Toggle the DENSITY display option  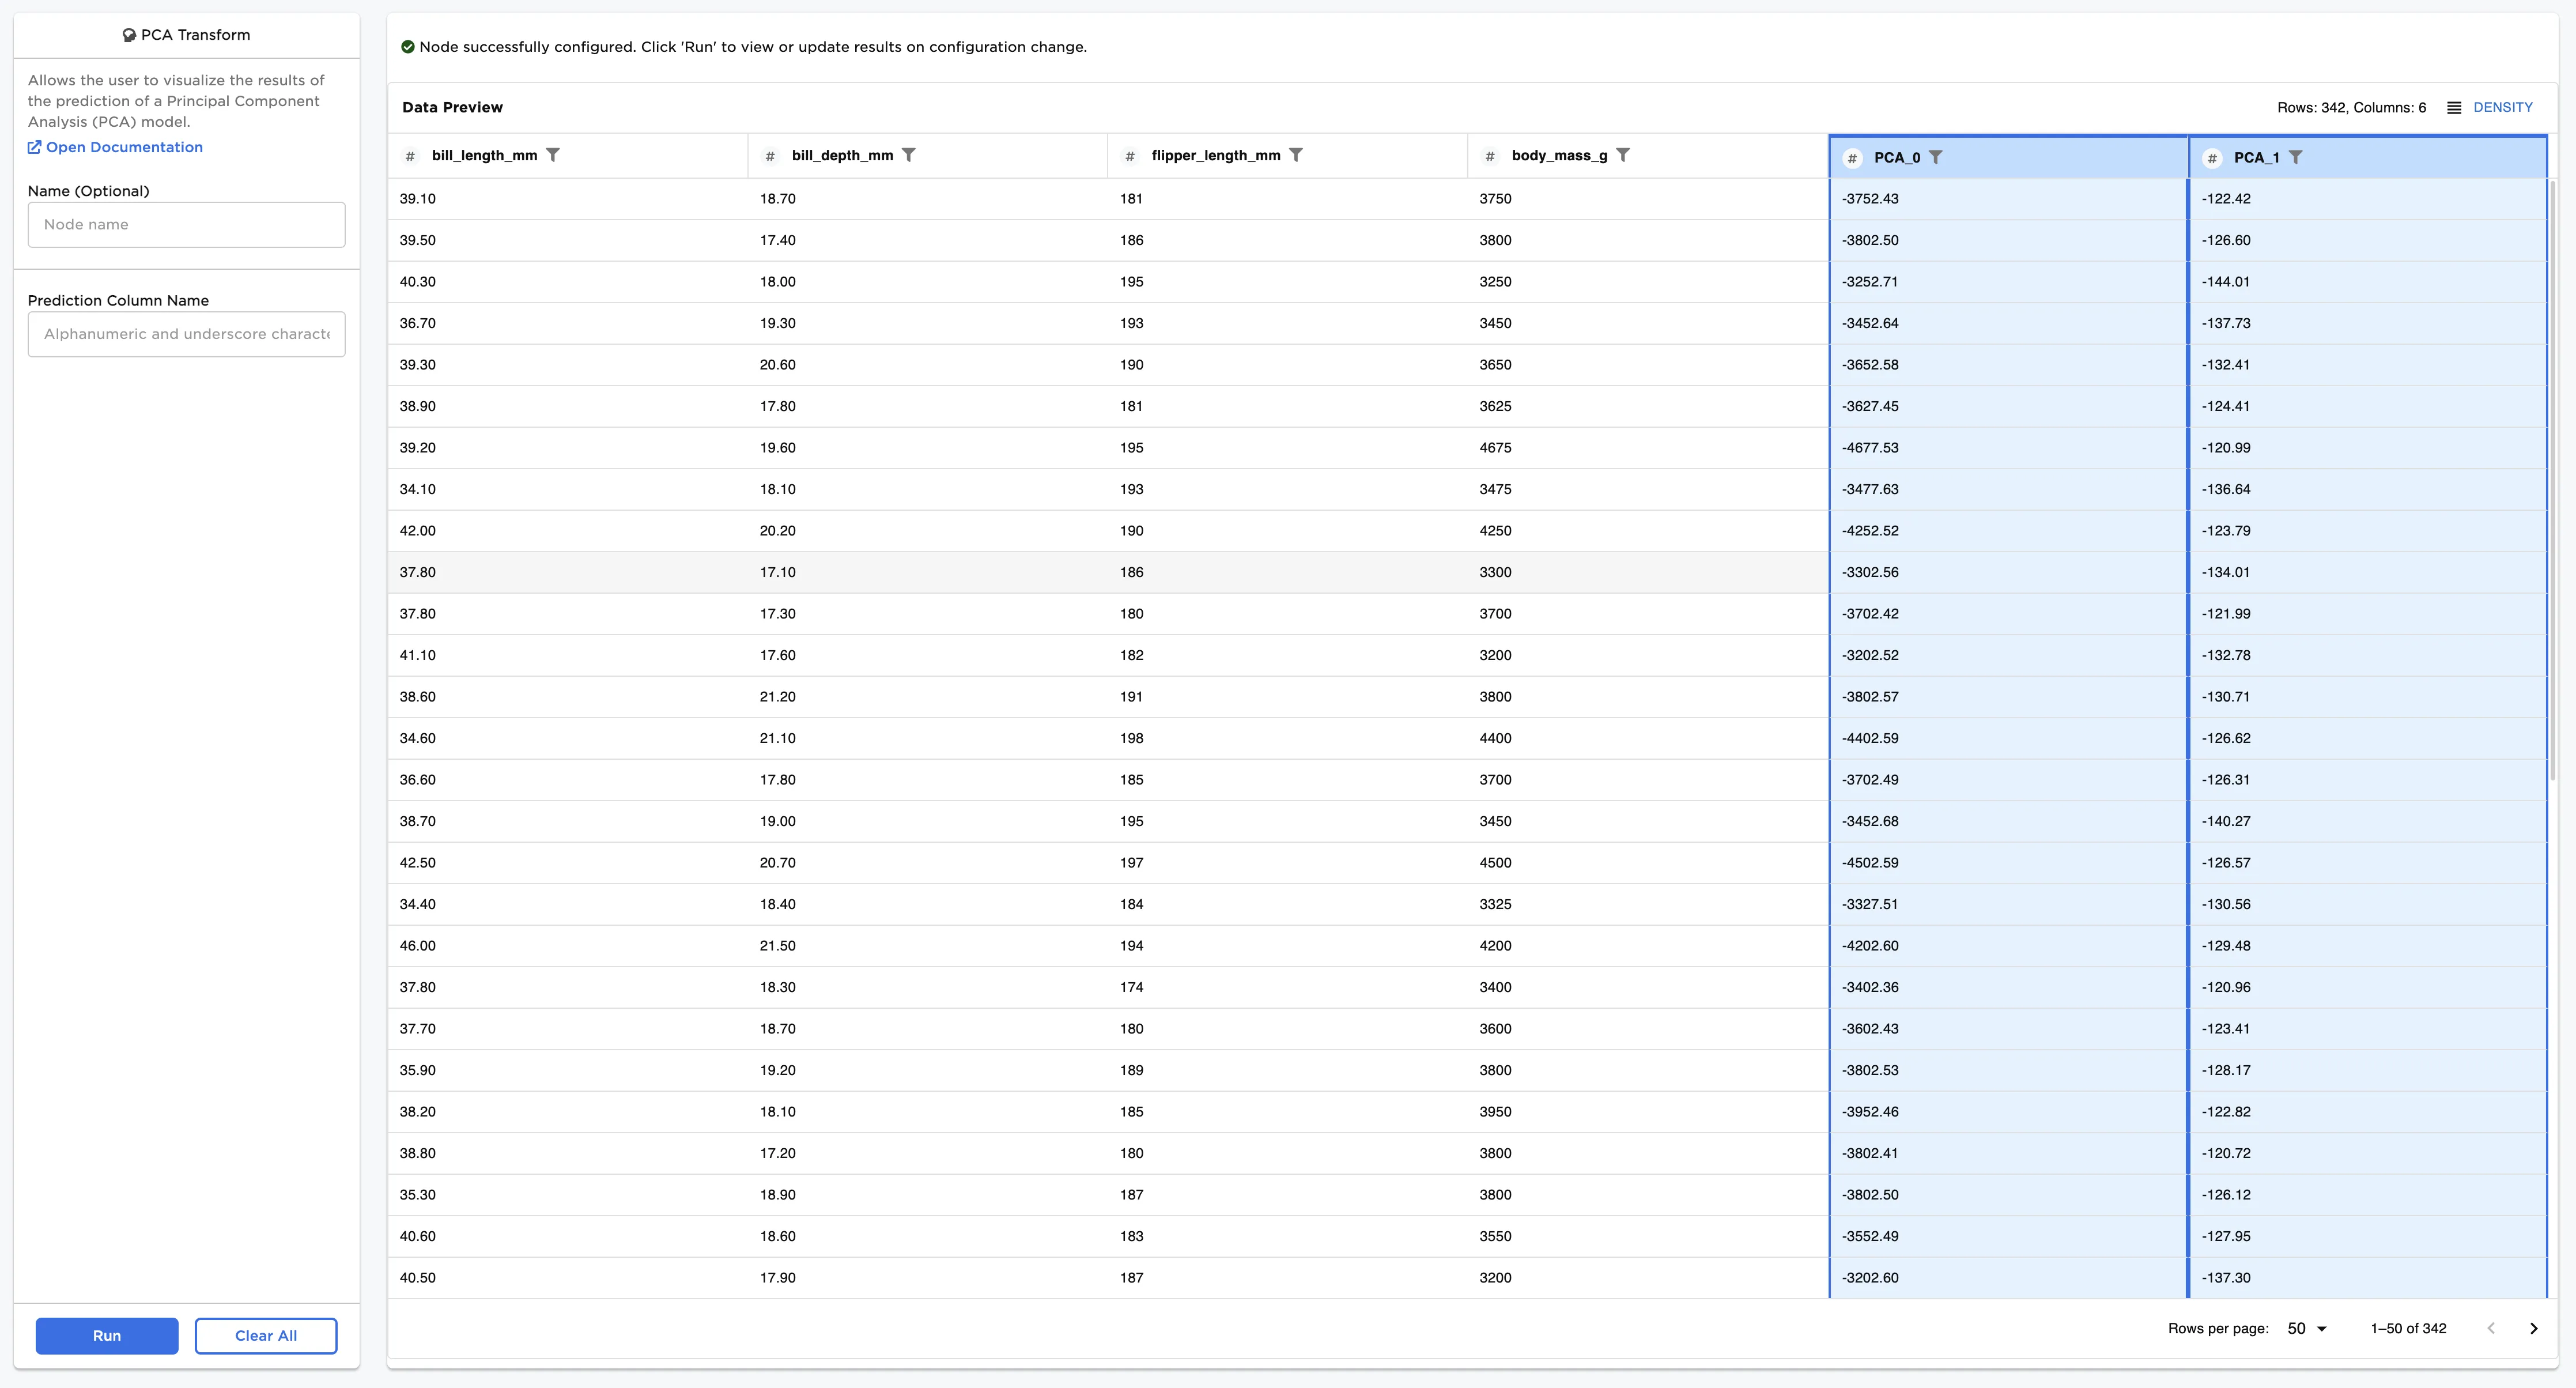coord(2503,107)
